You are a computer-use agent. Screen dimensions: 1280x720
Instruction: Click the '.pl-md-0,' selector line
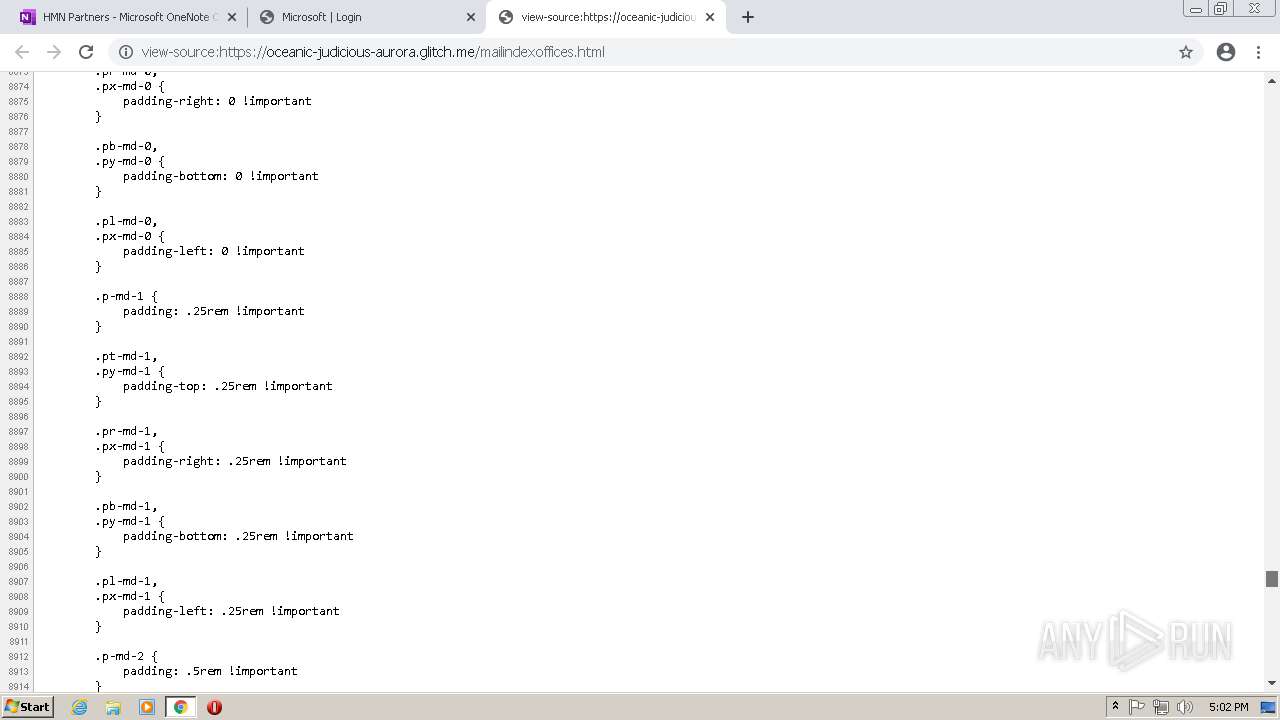pyautogui.click(x=126, y=221)
